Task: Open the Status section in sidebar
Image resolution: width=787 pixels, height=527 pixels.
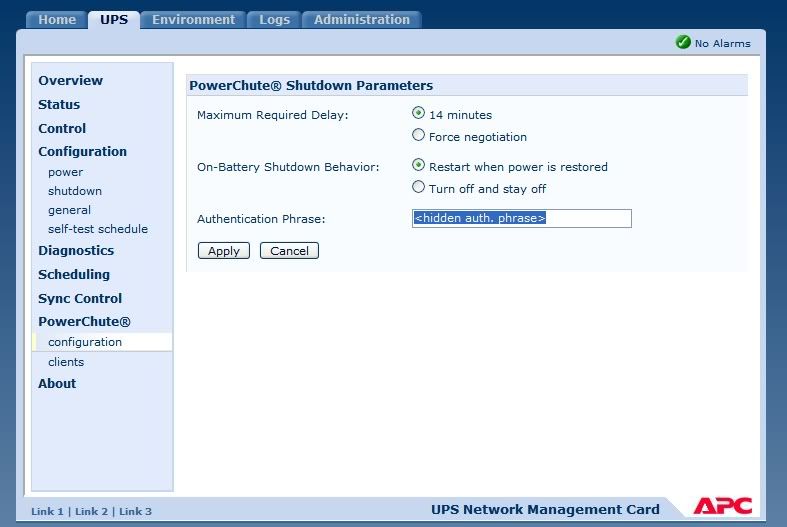Action: 59,105
